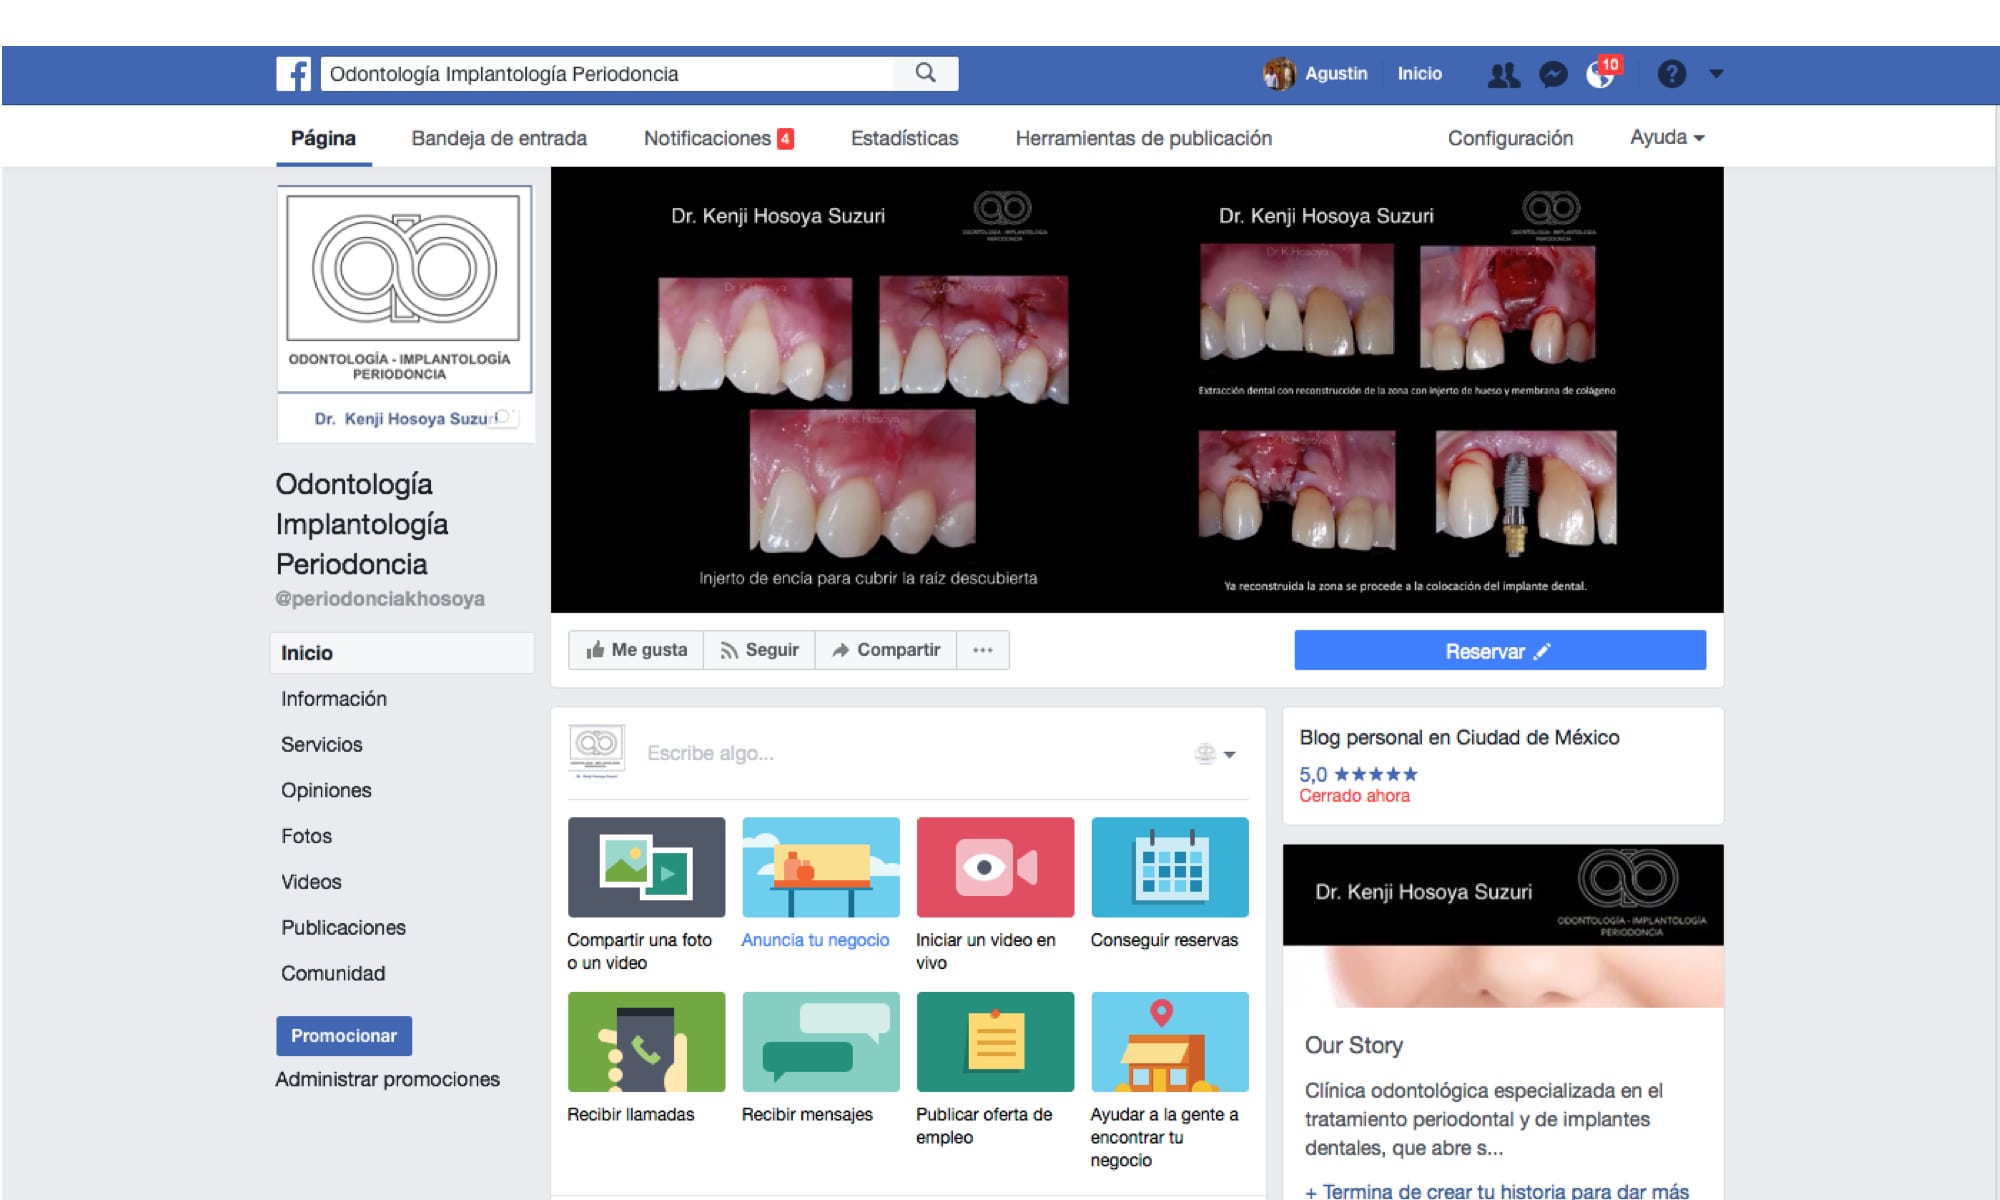
Task: Open account dropdown arrow in top bar
Action: (x=1716, y=74)
